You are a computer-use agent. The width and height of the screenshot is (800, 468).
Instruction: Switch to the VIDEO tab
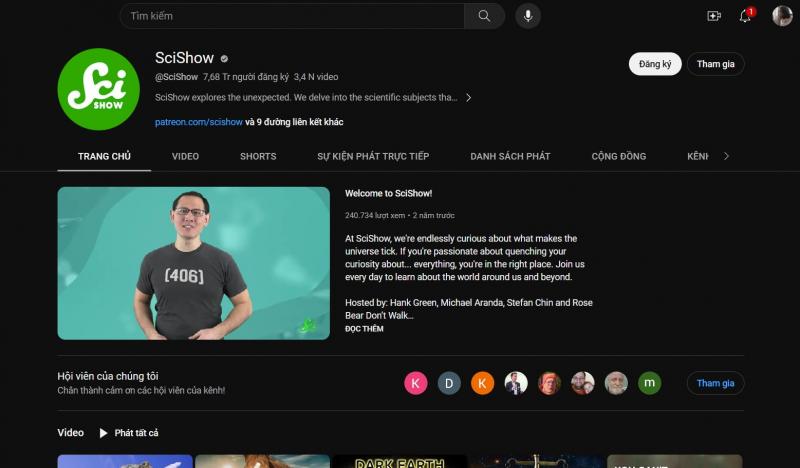click(x=185, y=156)
